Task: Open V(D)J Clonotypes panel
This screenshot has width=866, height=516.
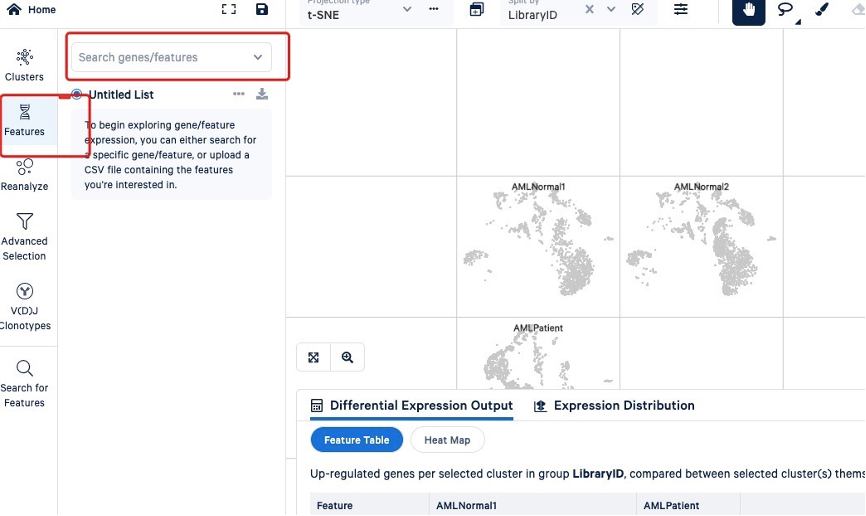Action: pyautogui.click(x=24, y=307)
